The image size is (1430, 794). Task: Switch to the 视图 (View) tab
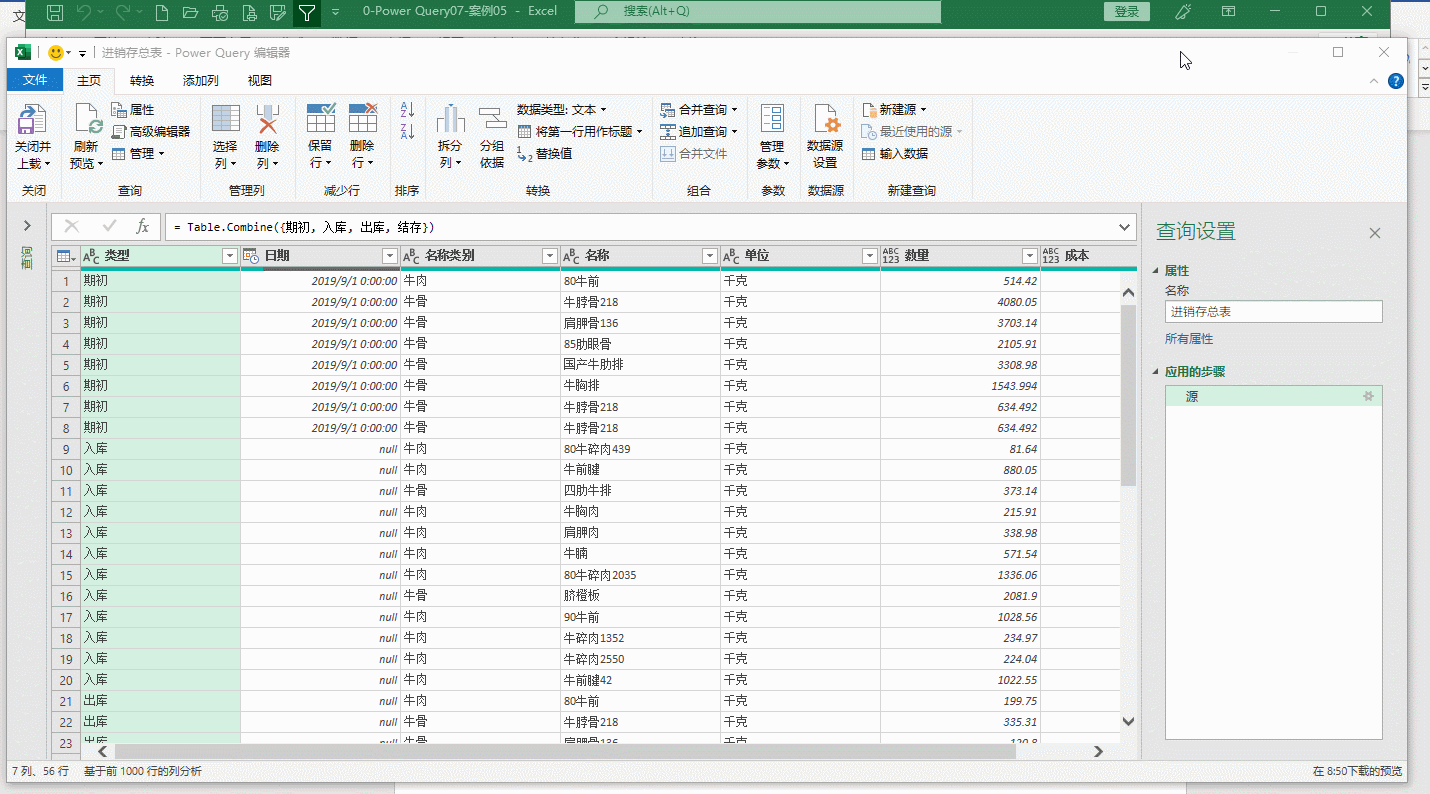click(260, 80)
